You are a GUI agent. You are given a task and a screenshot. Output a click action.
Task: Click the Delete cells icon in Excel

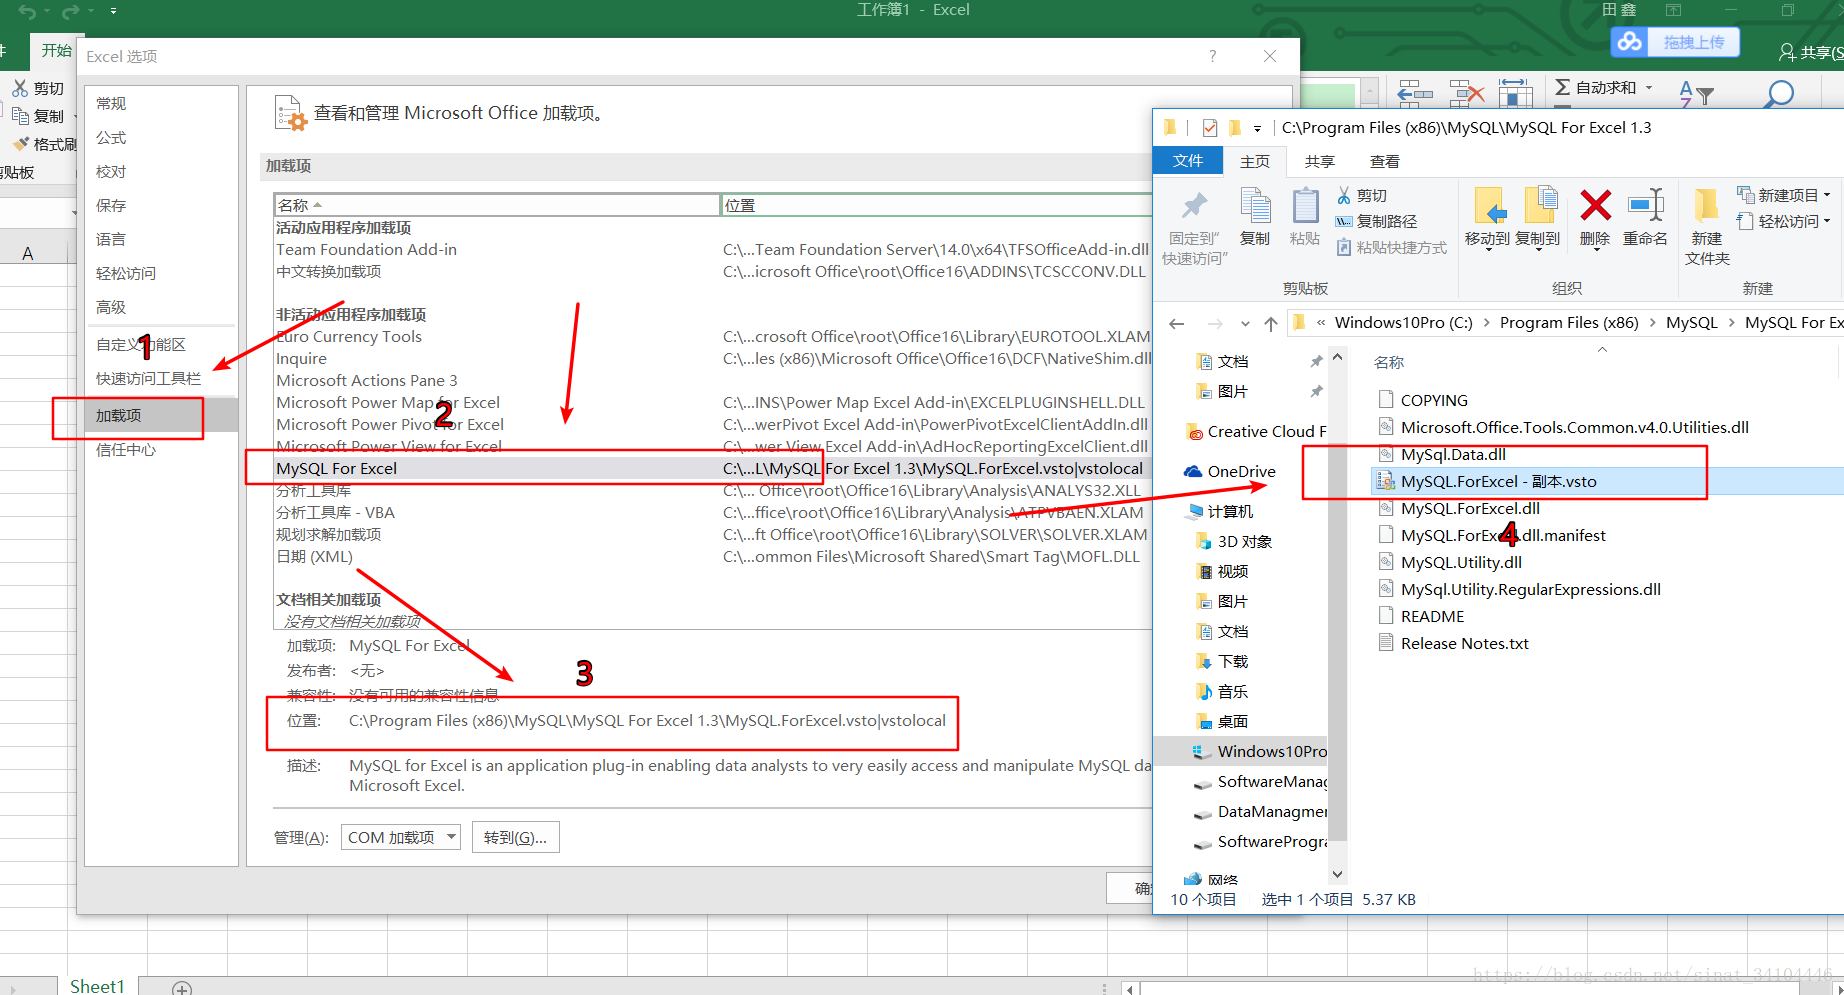tap(1466, 93)
